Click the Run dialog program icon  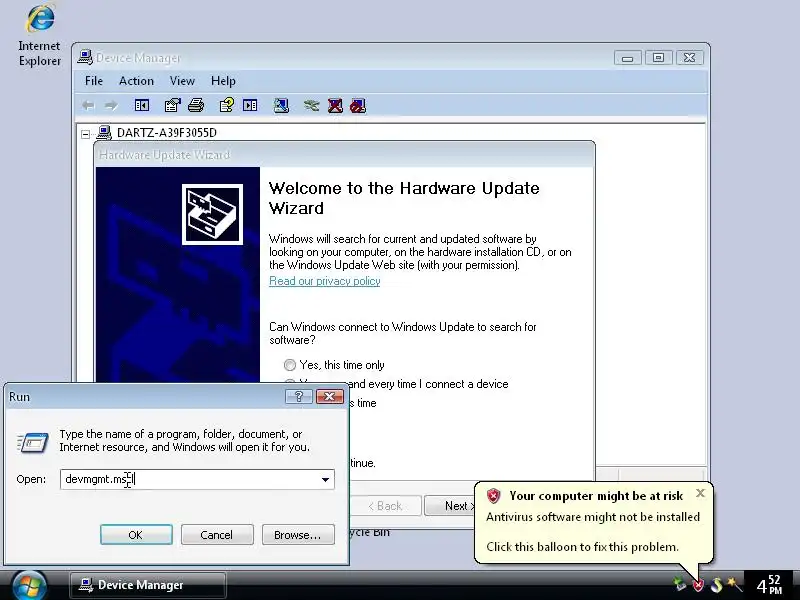(x=33, y=442)
